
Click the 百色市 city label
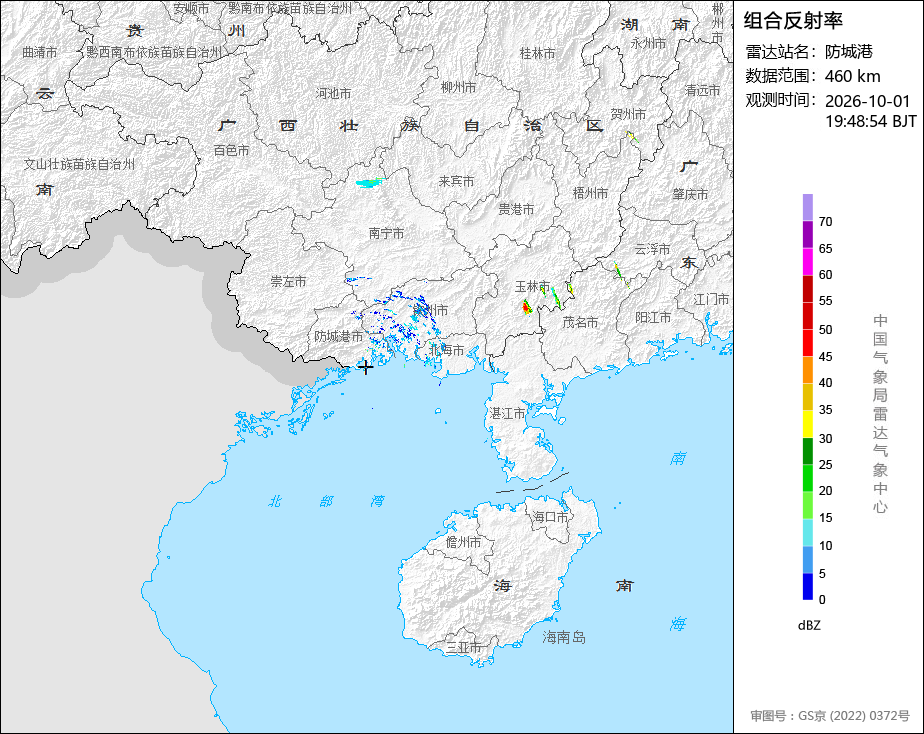click(231, 151)
